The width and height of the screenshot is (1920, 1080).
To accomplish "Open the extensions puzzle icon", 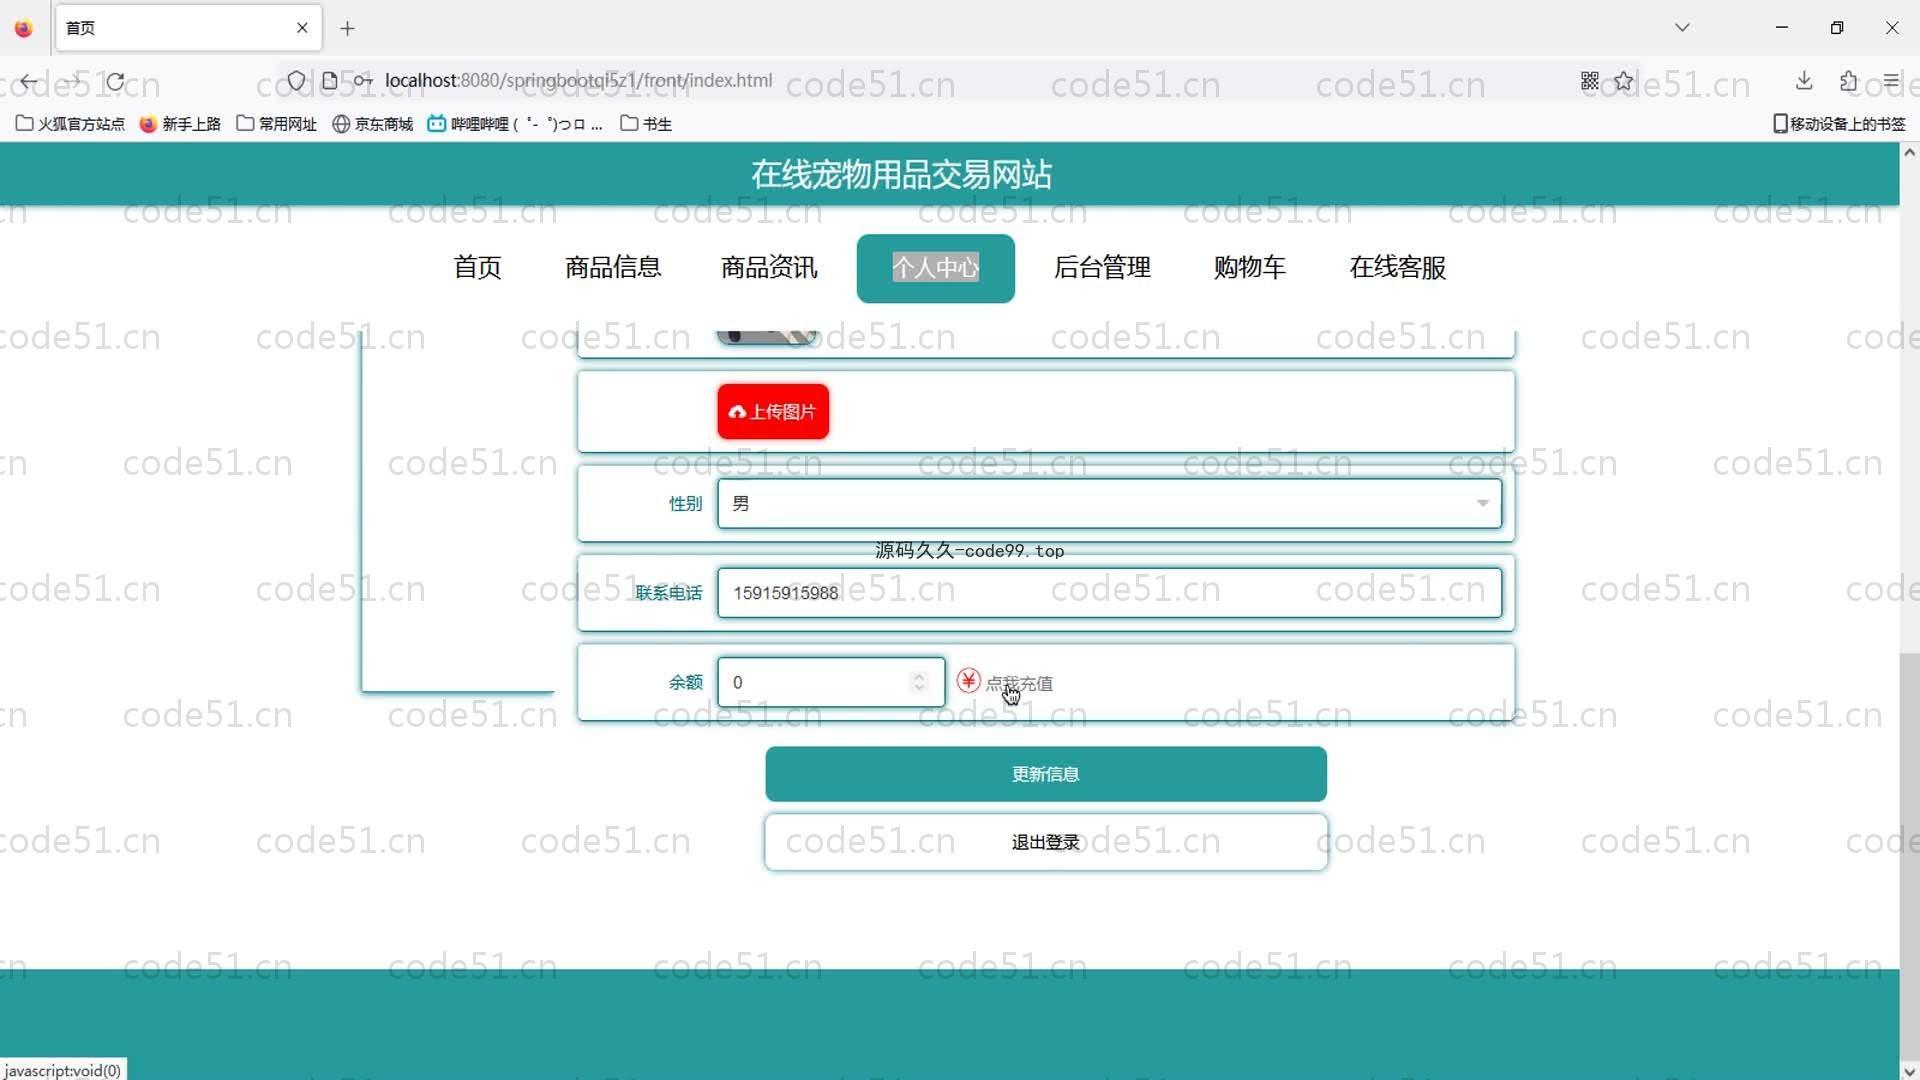I will click(x=1848, y=80).
